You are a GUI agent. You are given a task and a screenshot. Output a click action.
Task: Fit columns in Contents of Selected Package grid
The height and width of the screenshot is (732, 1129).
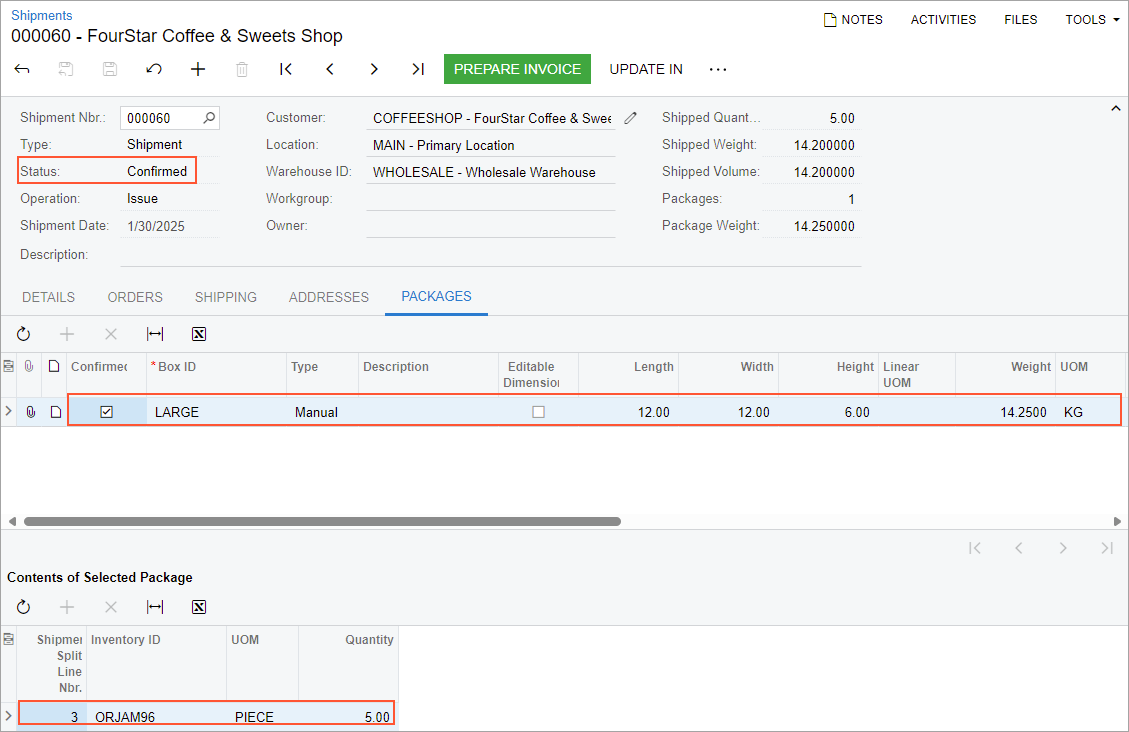tap(155, 607)
